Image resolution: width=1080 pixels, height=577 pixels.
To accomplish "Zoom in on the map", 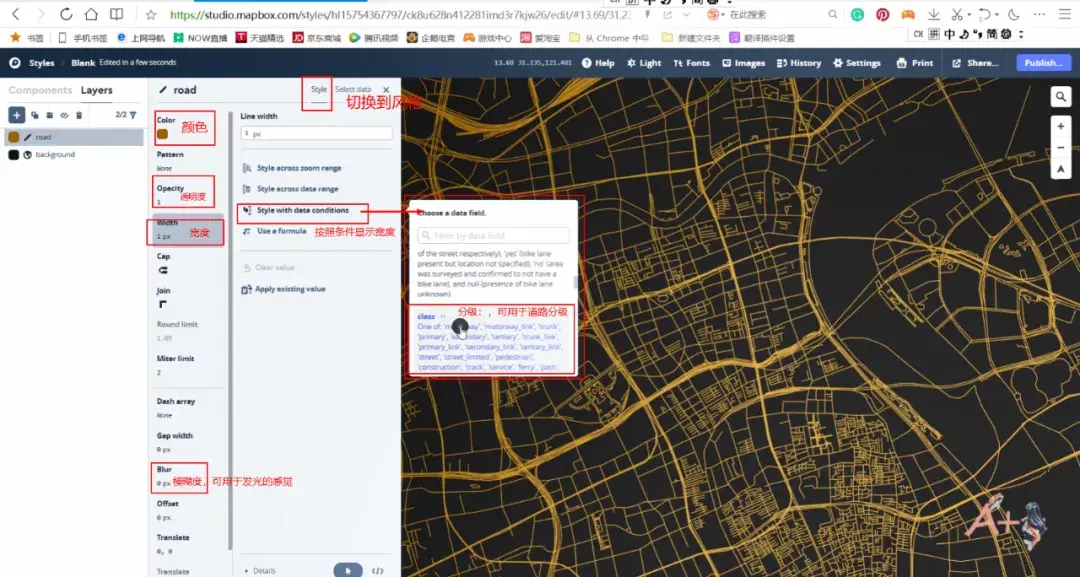I will pyautogui.click(x=1061, y=126).
